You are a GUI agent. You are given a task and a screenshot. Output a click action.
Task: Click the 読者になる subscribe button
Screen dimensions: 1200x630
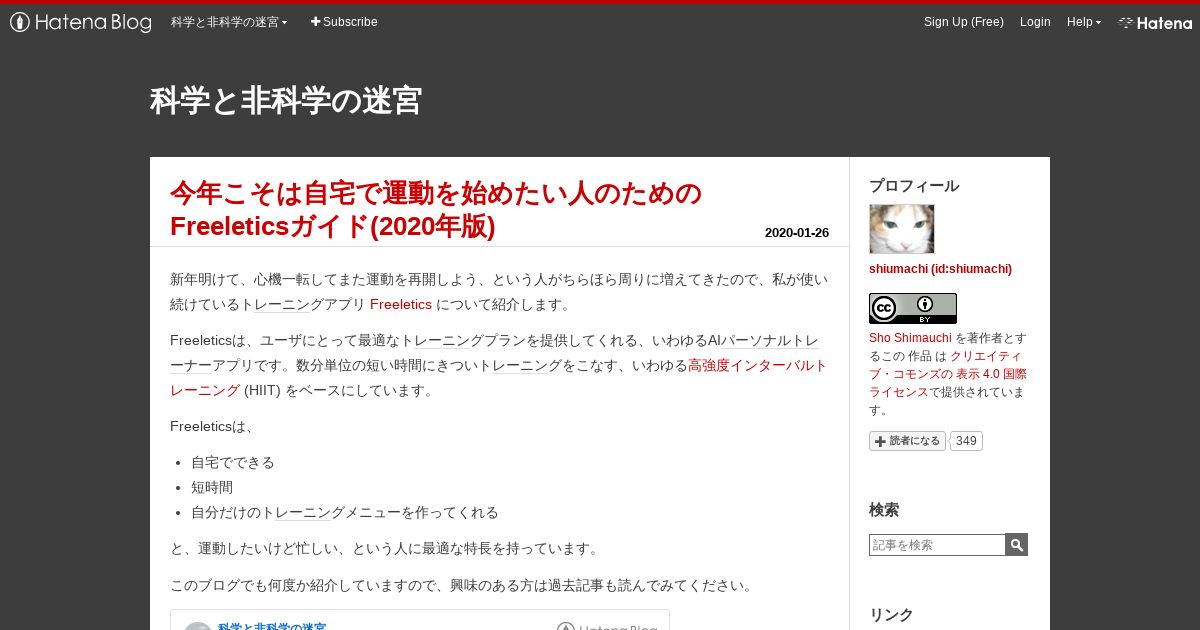[x=907, y=441]
